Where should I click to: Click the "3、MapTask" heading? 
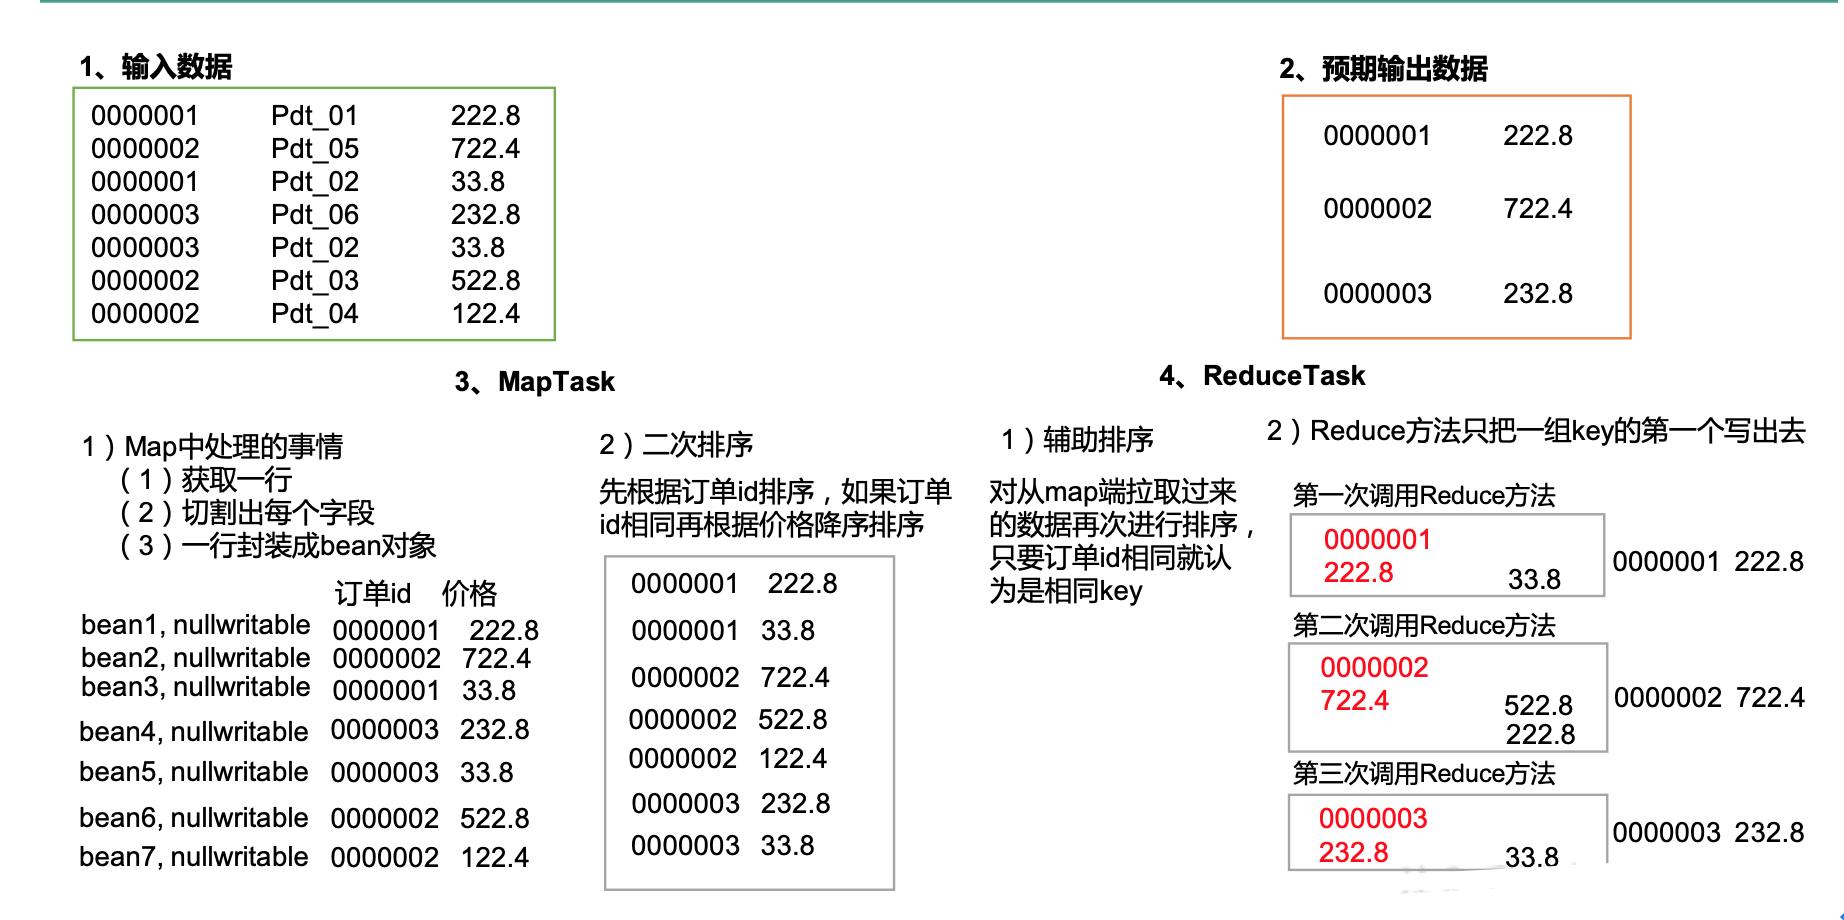coord(535,382)
